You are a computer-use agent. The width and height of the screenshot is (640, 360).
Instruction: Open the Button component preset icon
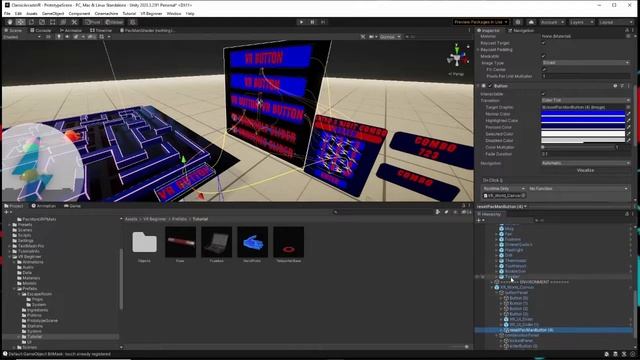point(622,86)
